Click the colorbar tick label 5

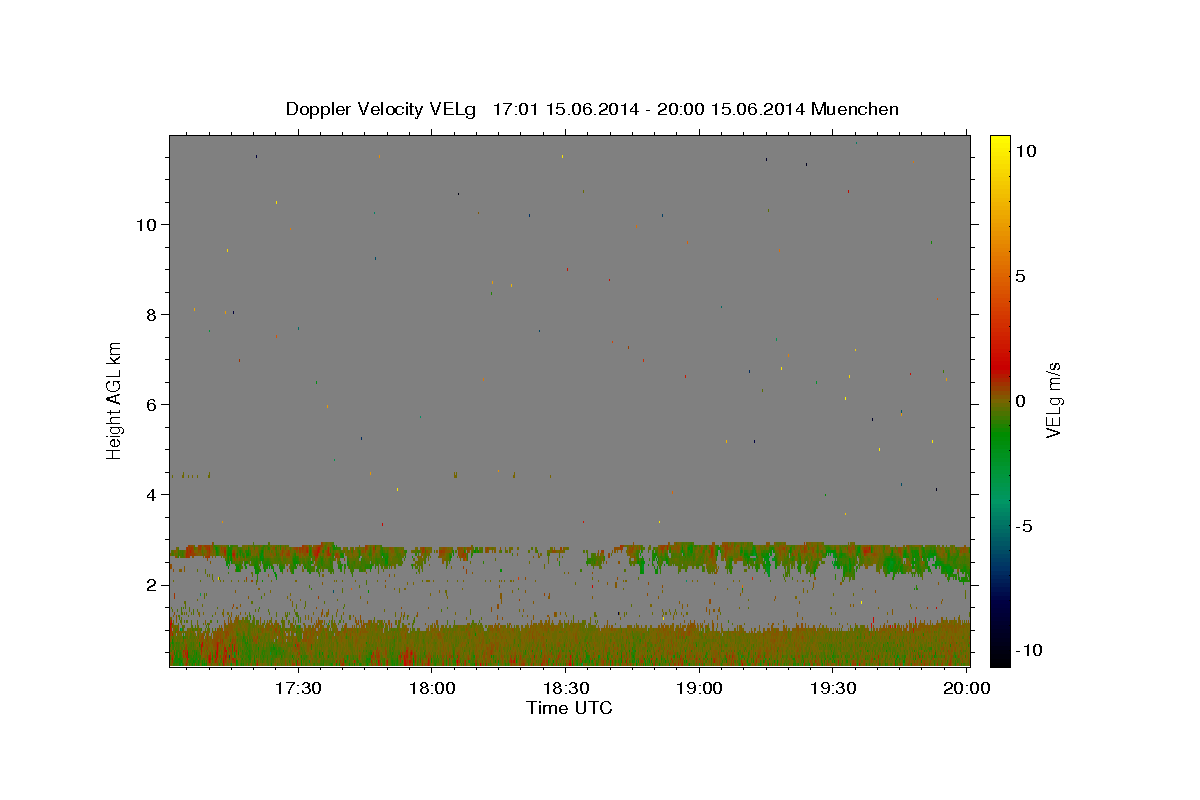(1020, 276)
